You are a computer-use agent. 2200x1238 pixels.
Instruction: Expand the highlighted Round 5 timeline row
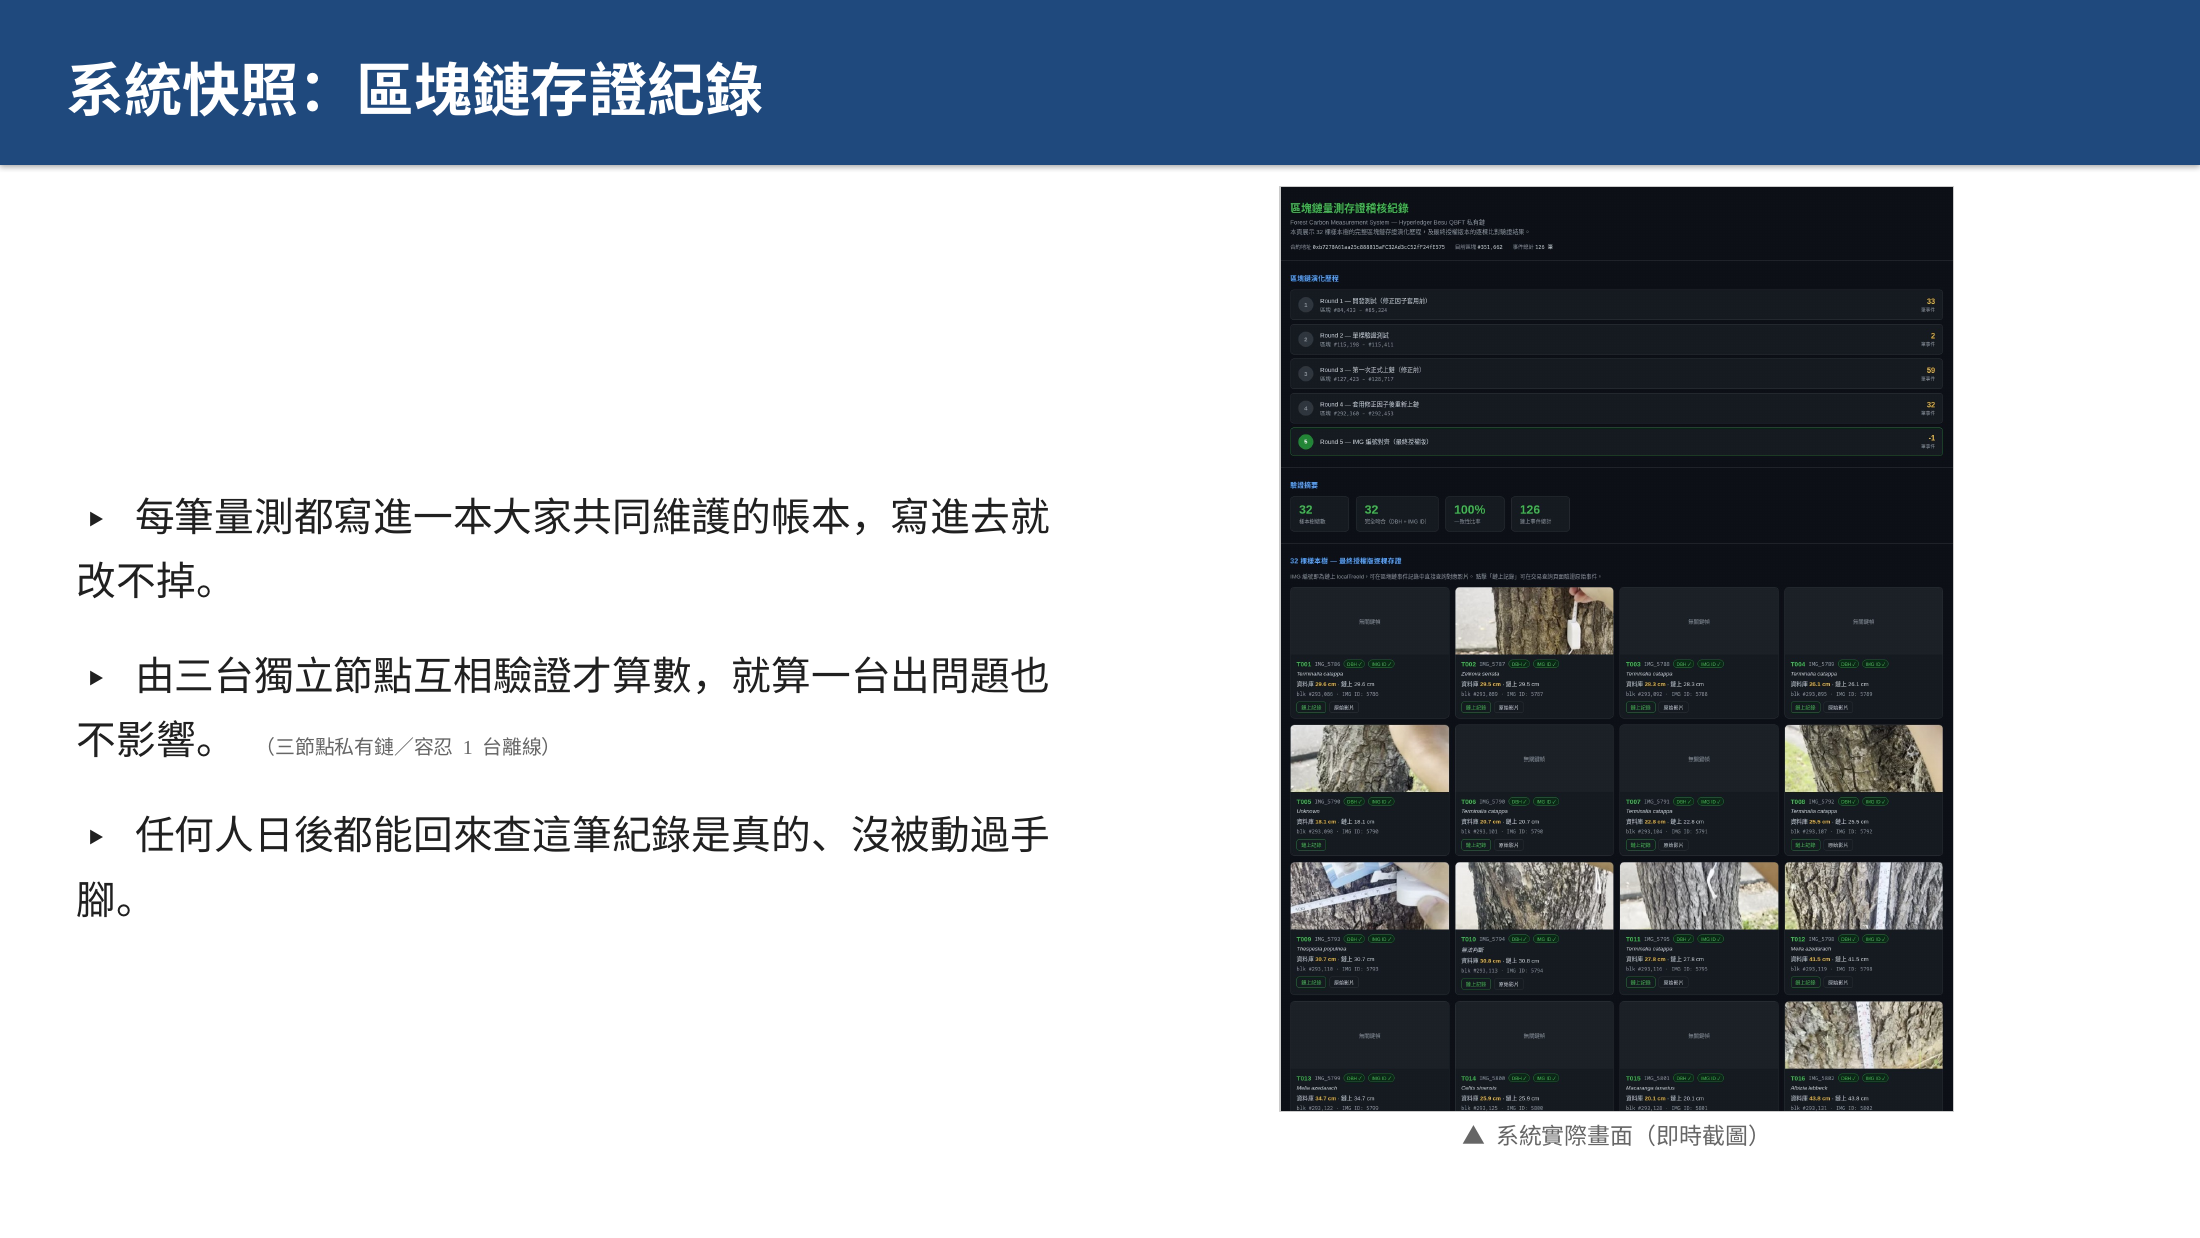click(x=1616, y=441)
